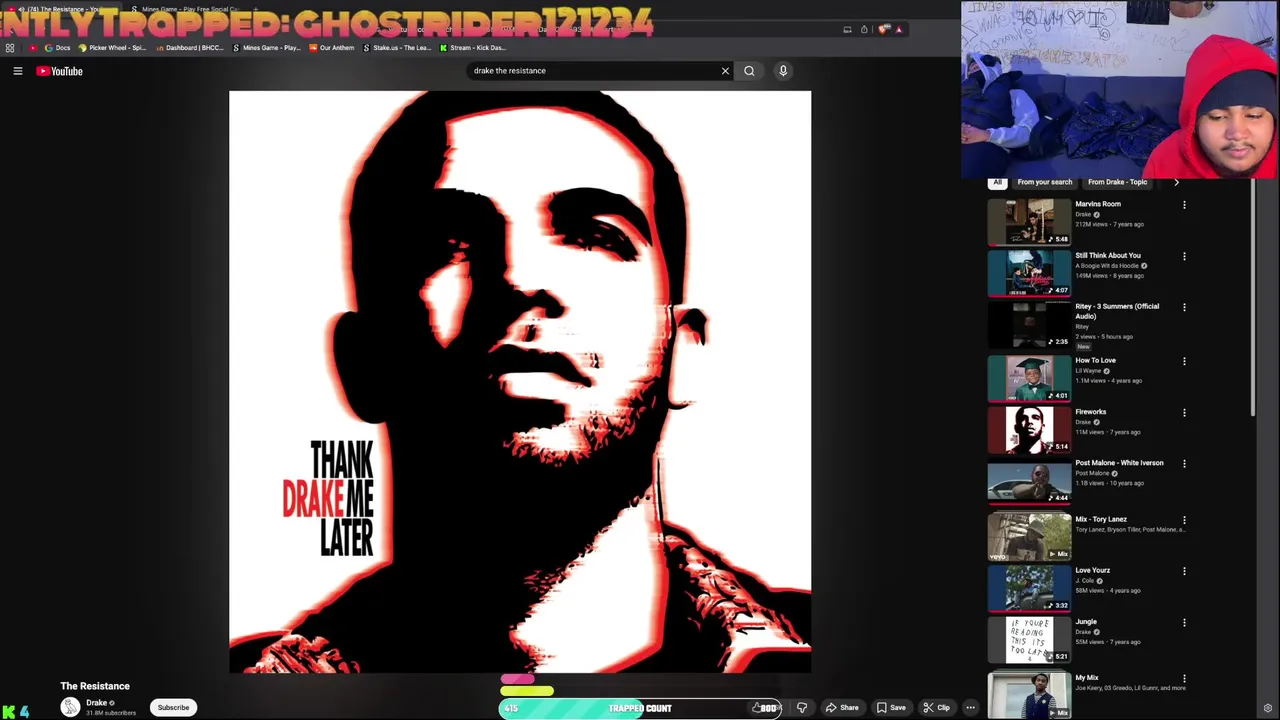Open options menu for Jungle
This screenshot has height=720, width=1280.
tap(1184, 622)
